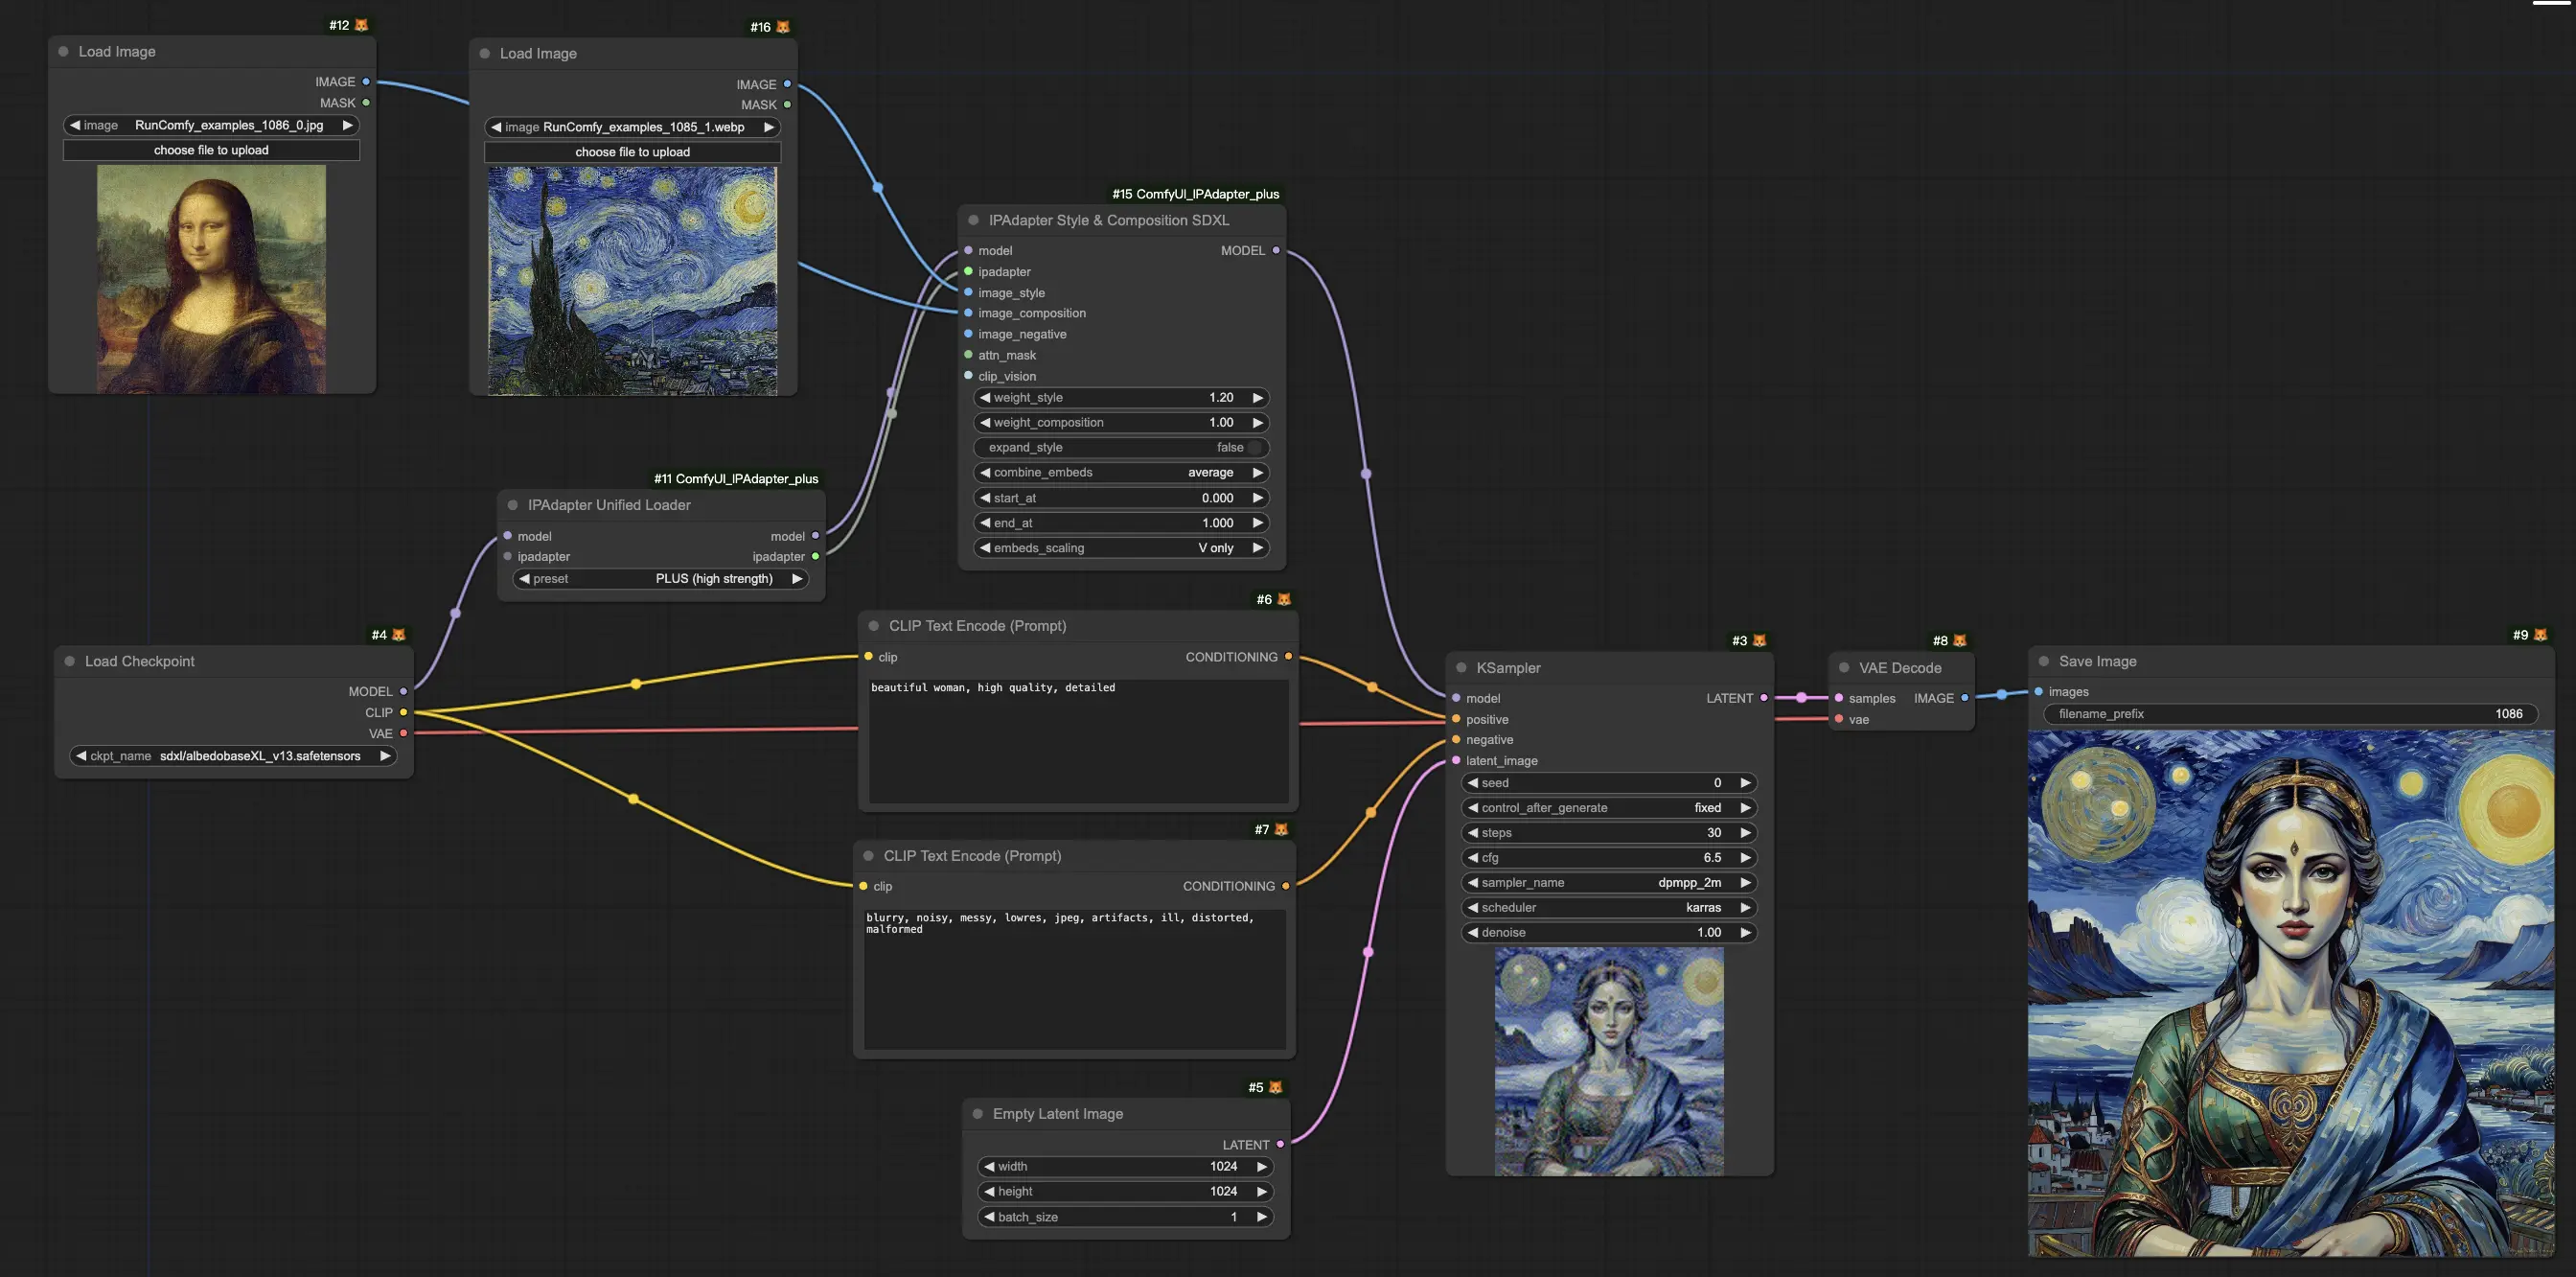Open the ckpt_name checkpoint dropdown

[x=233, y=756]
